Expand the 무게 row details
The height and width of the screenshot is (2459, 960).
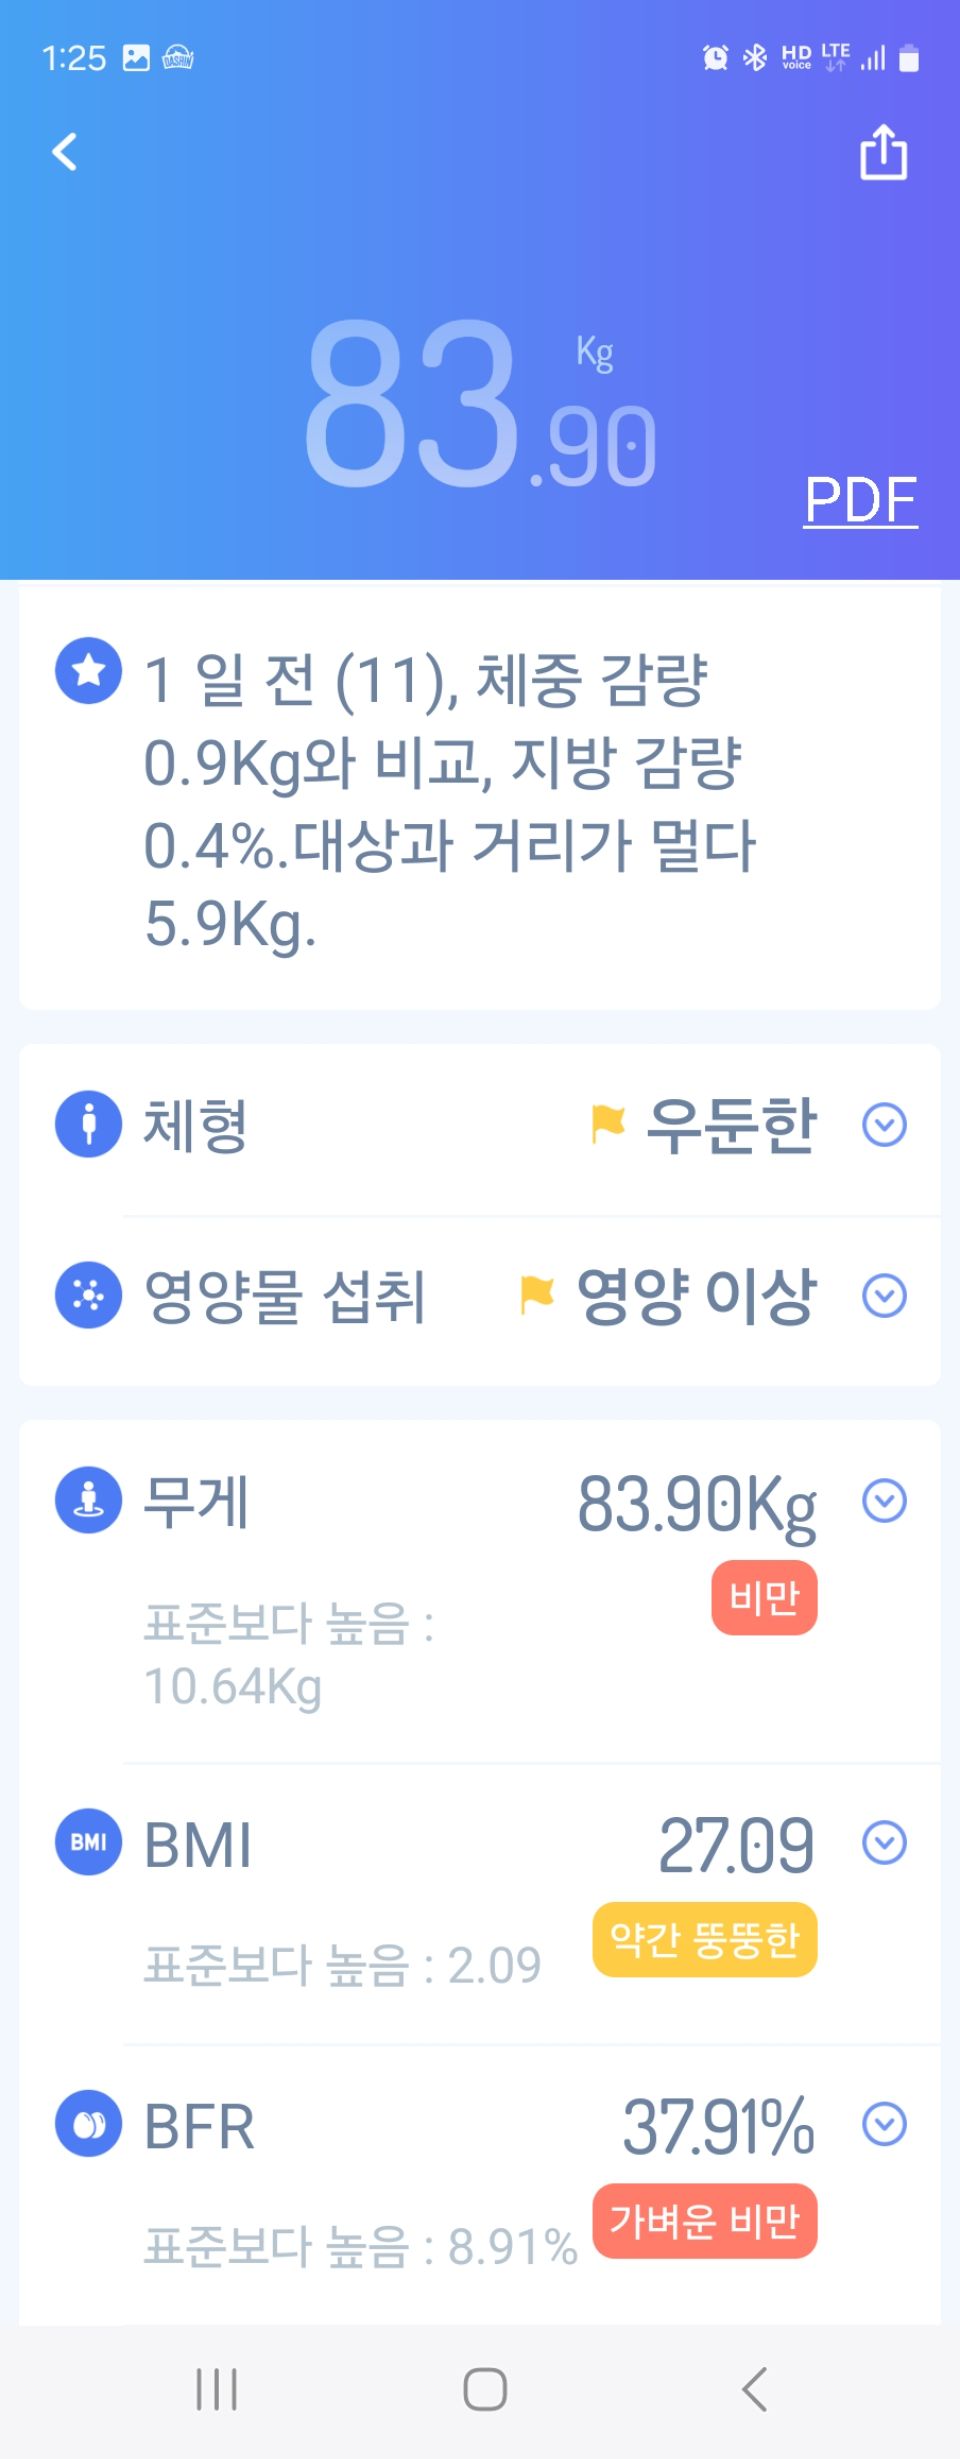(x=884, y=1501)
